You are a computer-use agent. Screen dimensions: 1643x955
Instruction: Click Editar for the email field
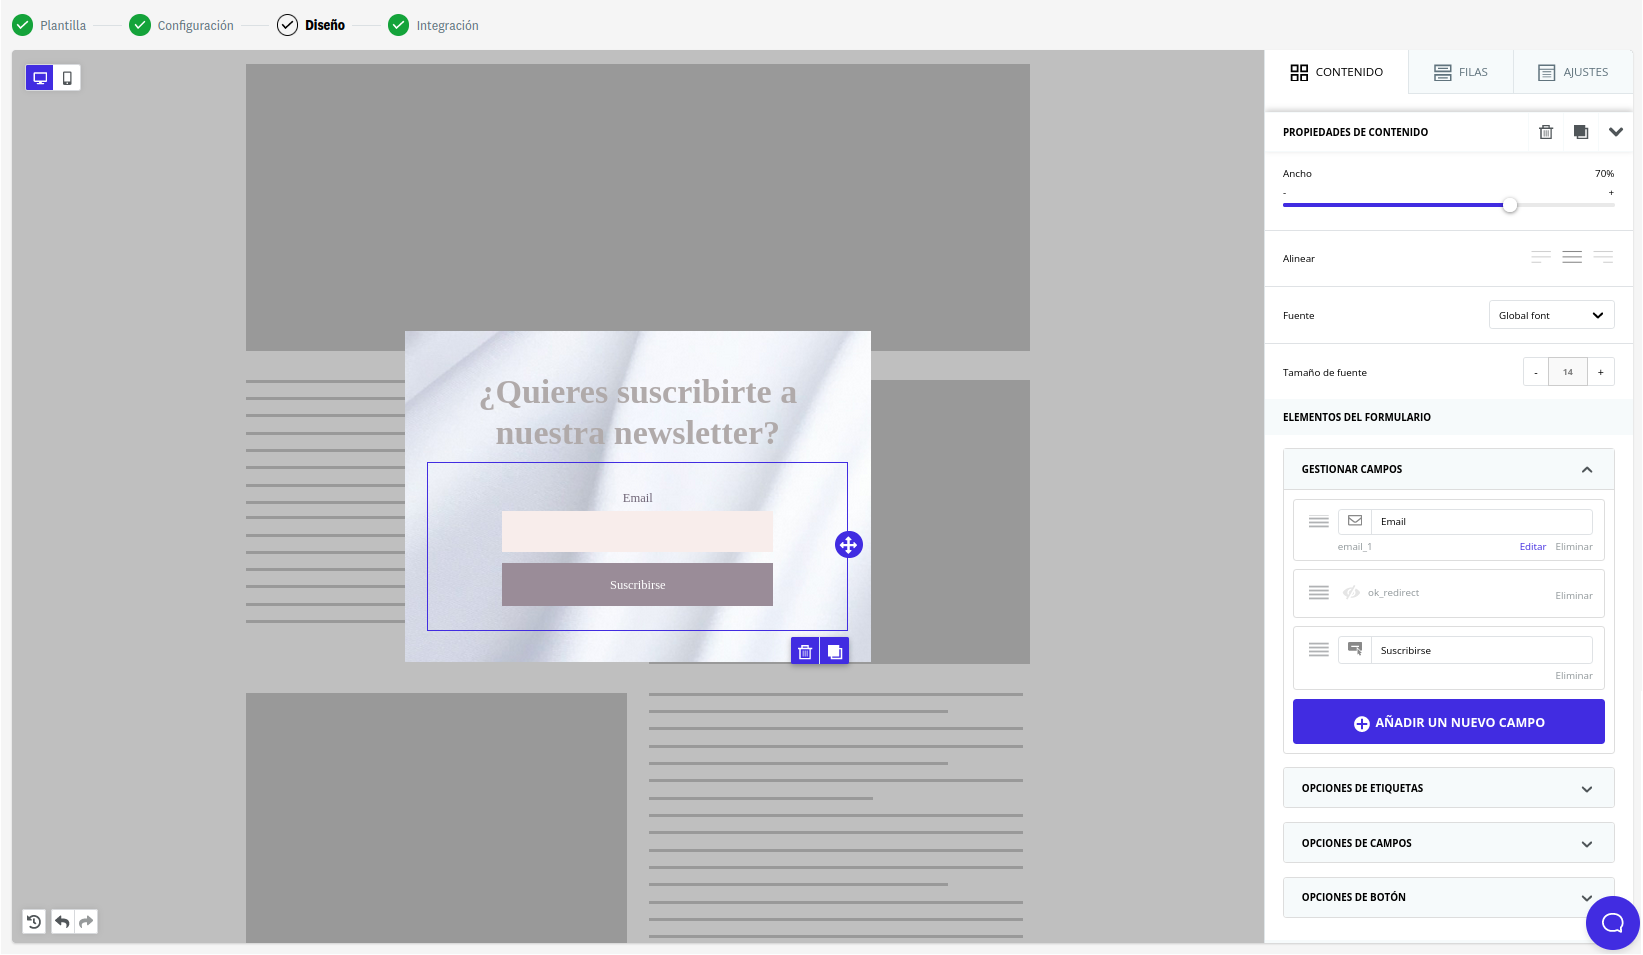pyautogui.click(x=1532, y=547)
